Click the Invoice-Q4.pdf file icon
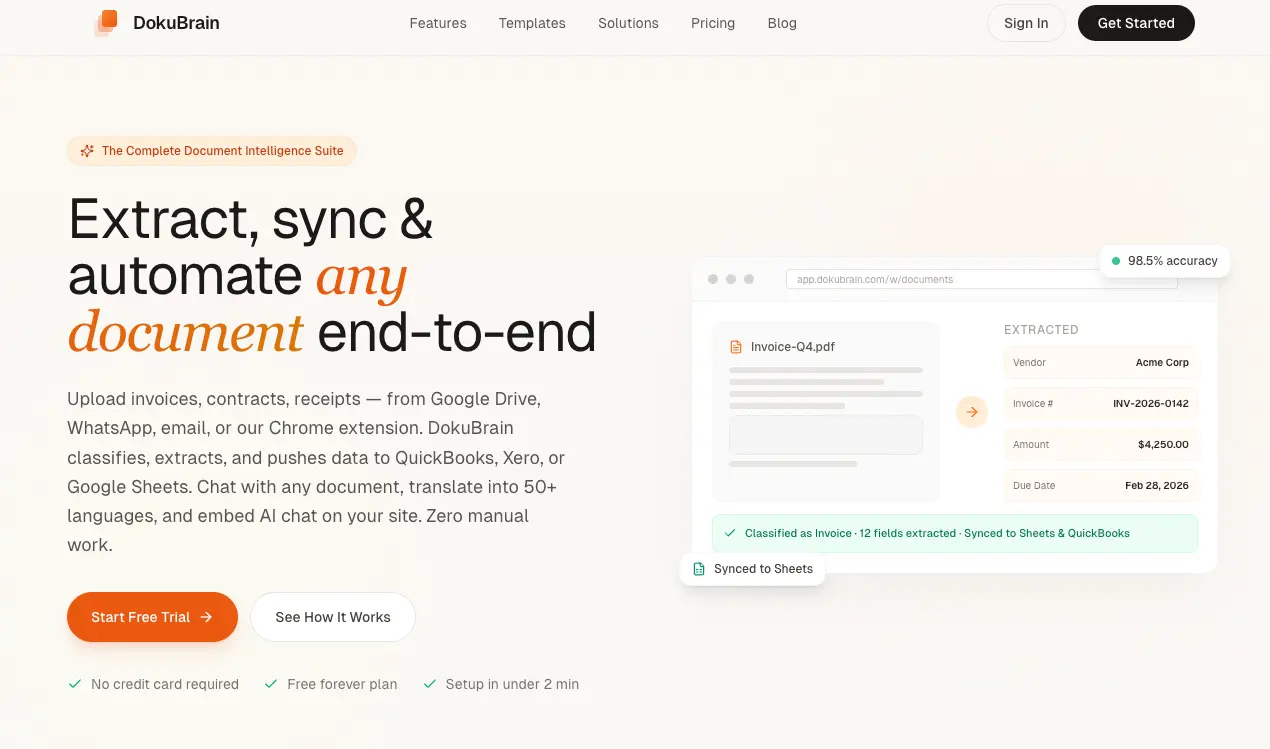Image resolution: width=1270 pixels, height=749 pixels. coord(737,347)
